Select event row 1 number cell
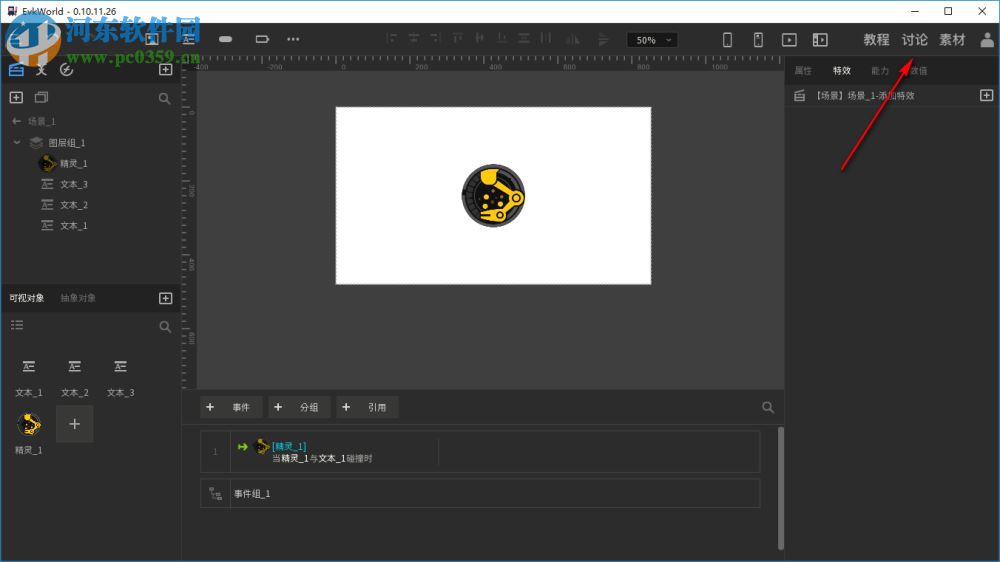1000x562 pixels. click(215, 452)
